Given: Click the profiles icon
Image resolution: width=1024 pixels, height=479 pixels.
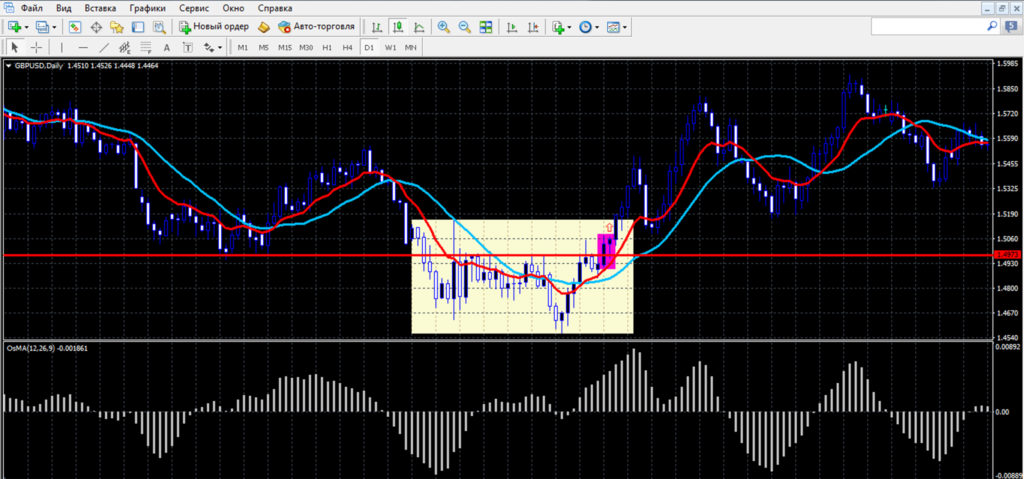Looking at the screenshot, I should coord(42,27).
